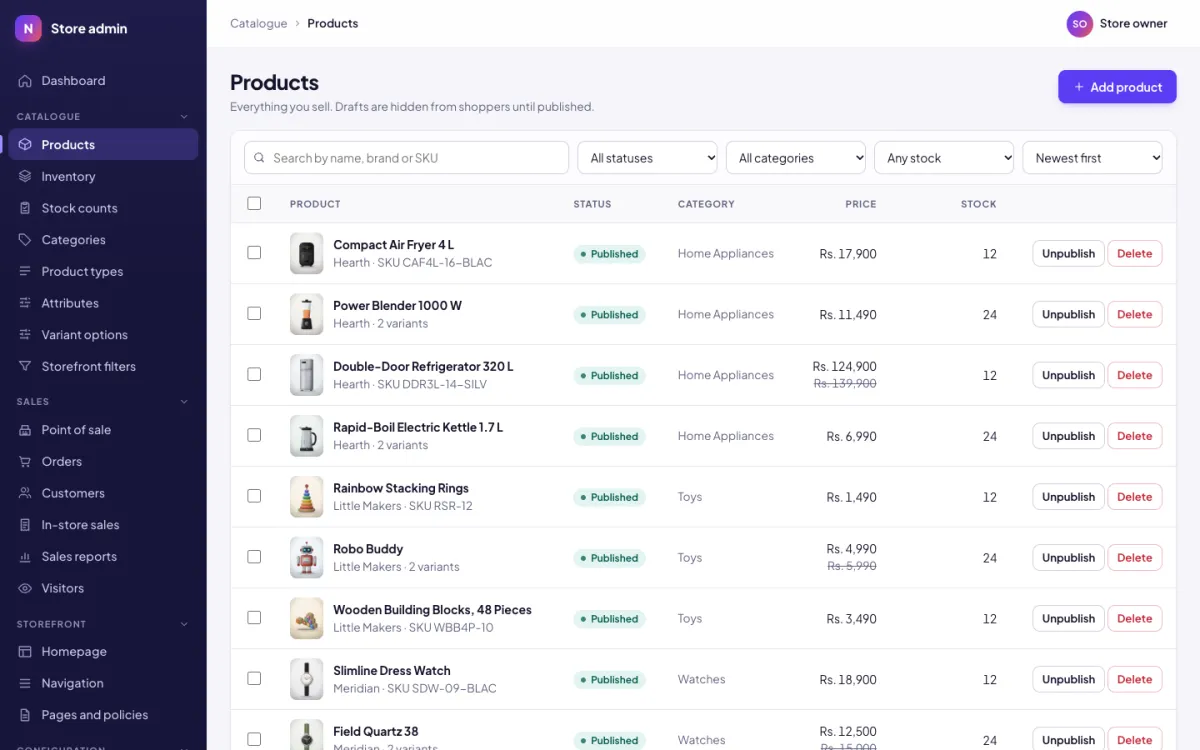Open the Newest first sort dropdown

pyautogui.click(x=1092, y=158)
